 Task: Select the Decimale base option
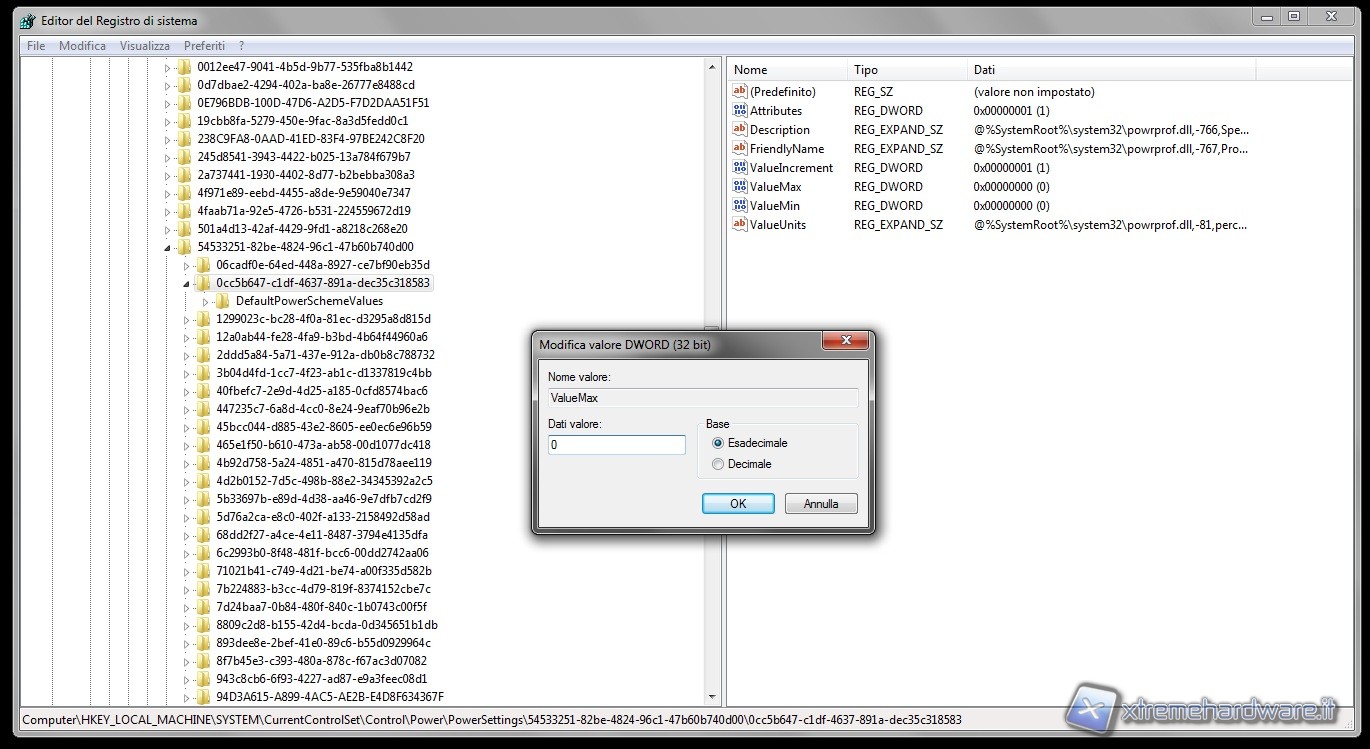[718, 464]
